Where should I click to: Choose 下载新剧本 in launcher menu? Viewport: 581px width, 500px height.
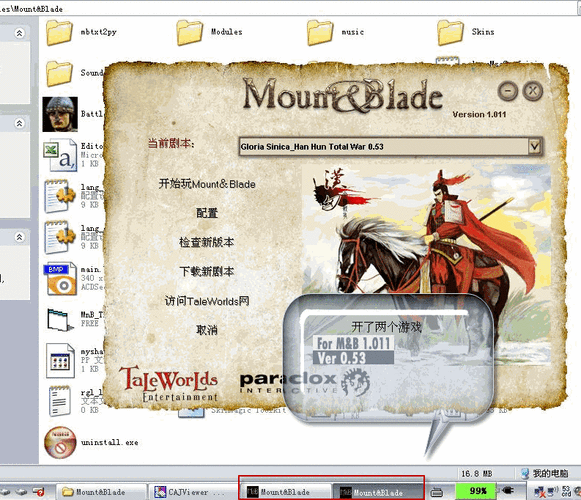click(x=207, y=272)
